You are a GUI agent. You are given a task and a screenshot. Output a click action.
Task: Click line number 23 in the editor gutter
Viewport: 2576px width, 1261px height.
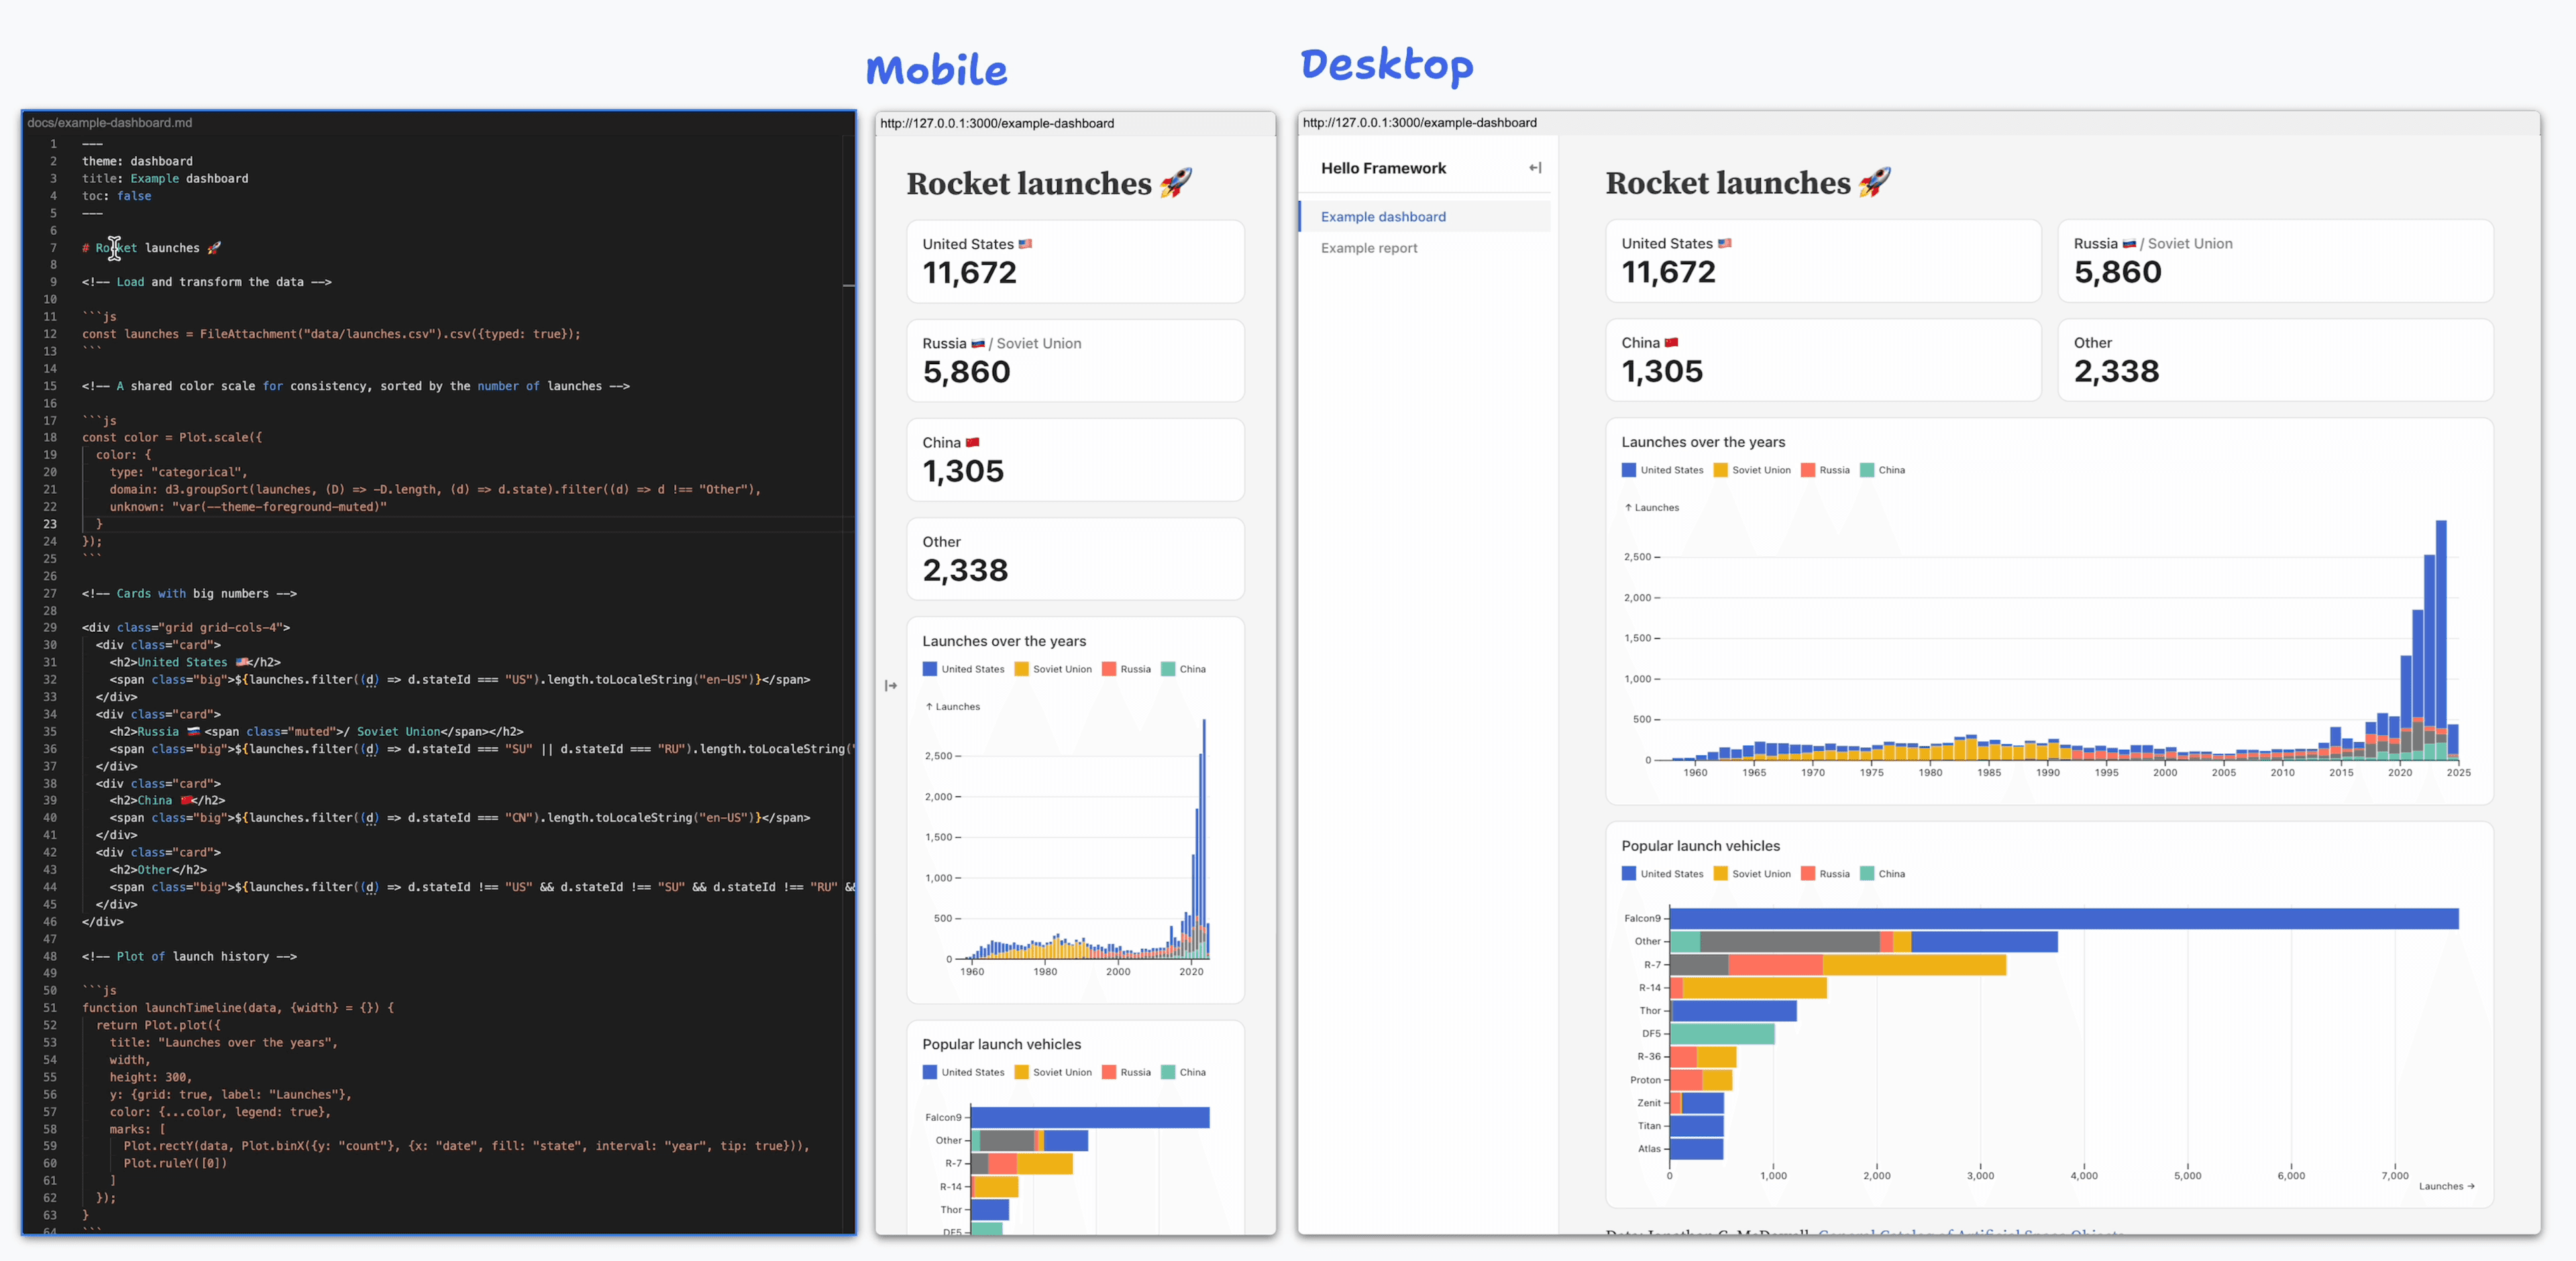pos(49,524)
